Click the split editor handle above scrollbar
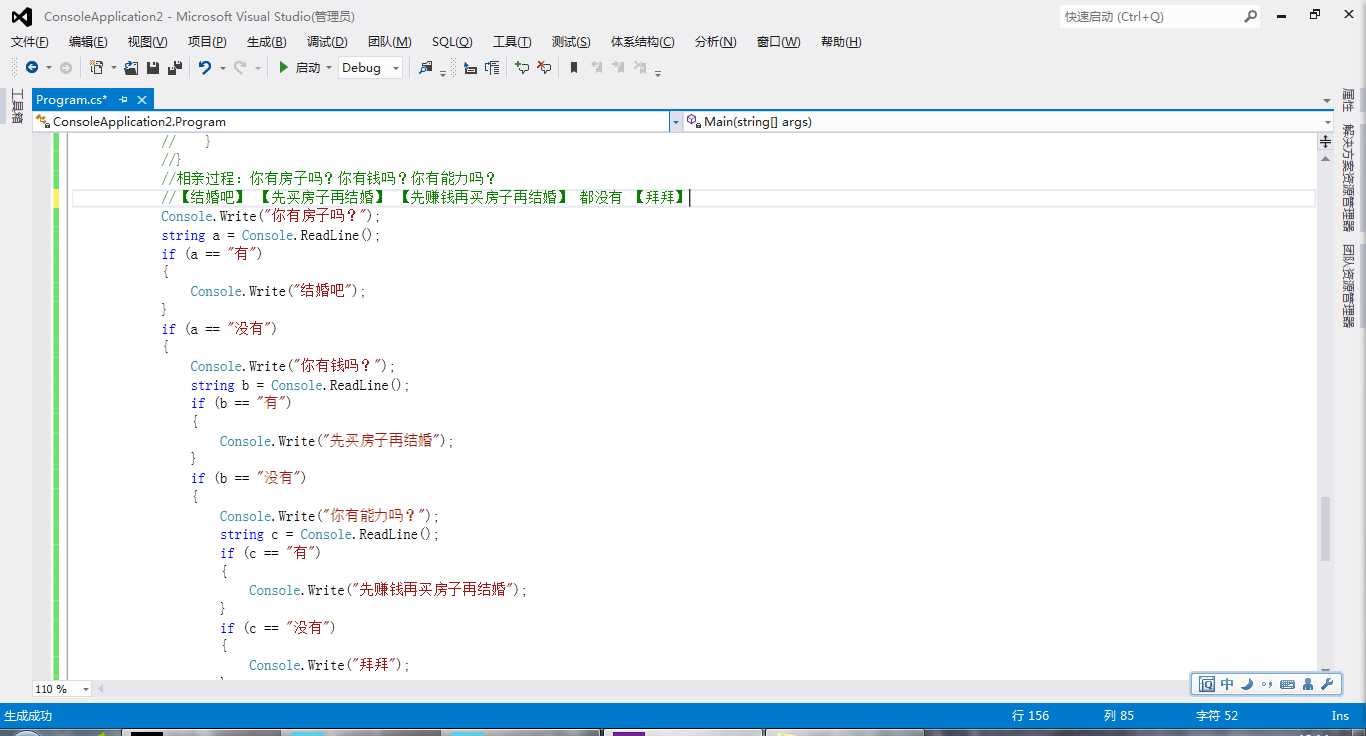 coord(1325,142)
